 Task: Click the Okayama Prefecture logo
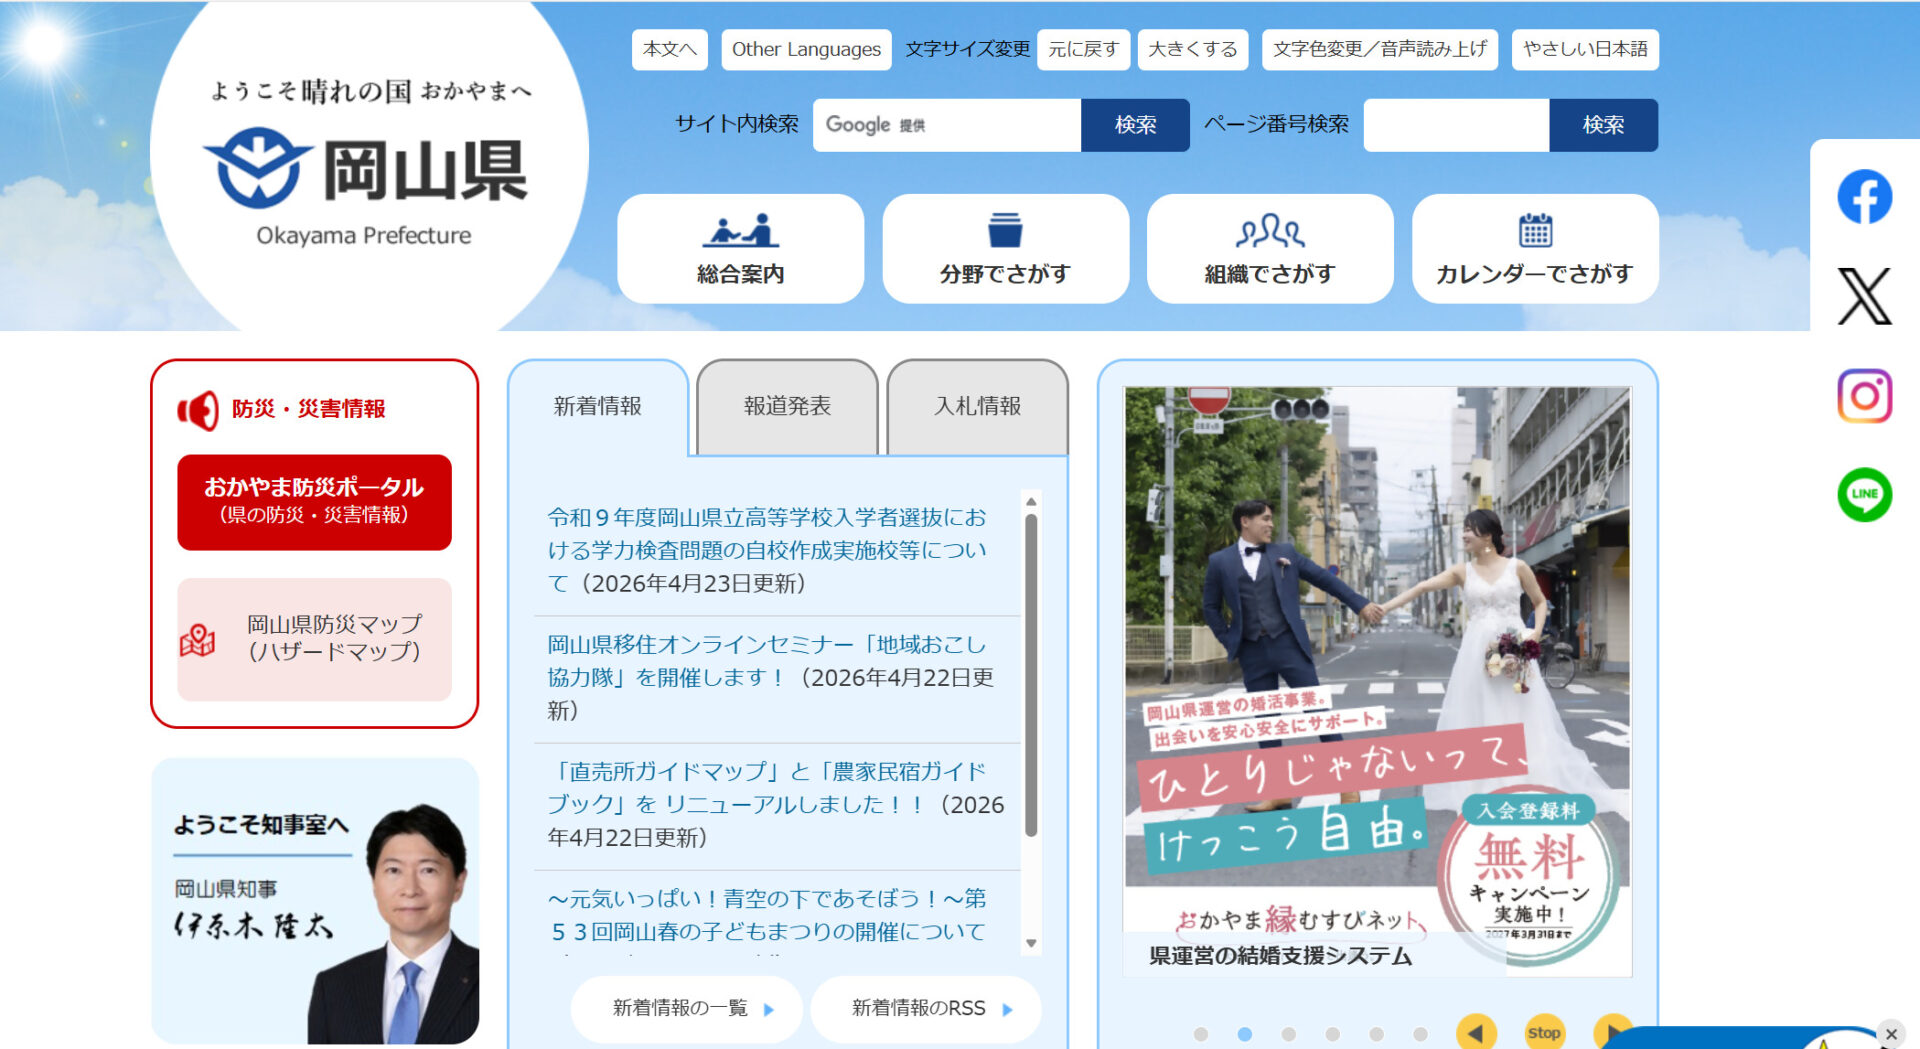pyautogui.click(x=366, y=188)
